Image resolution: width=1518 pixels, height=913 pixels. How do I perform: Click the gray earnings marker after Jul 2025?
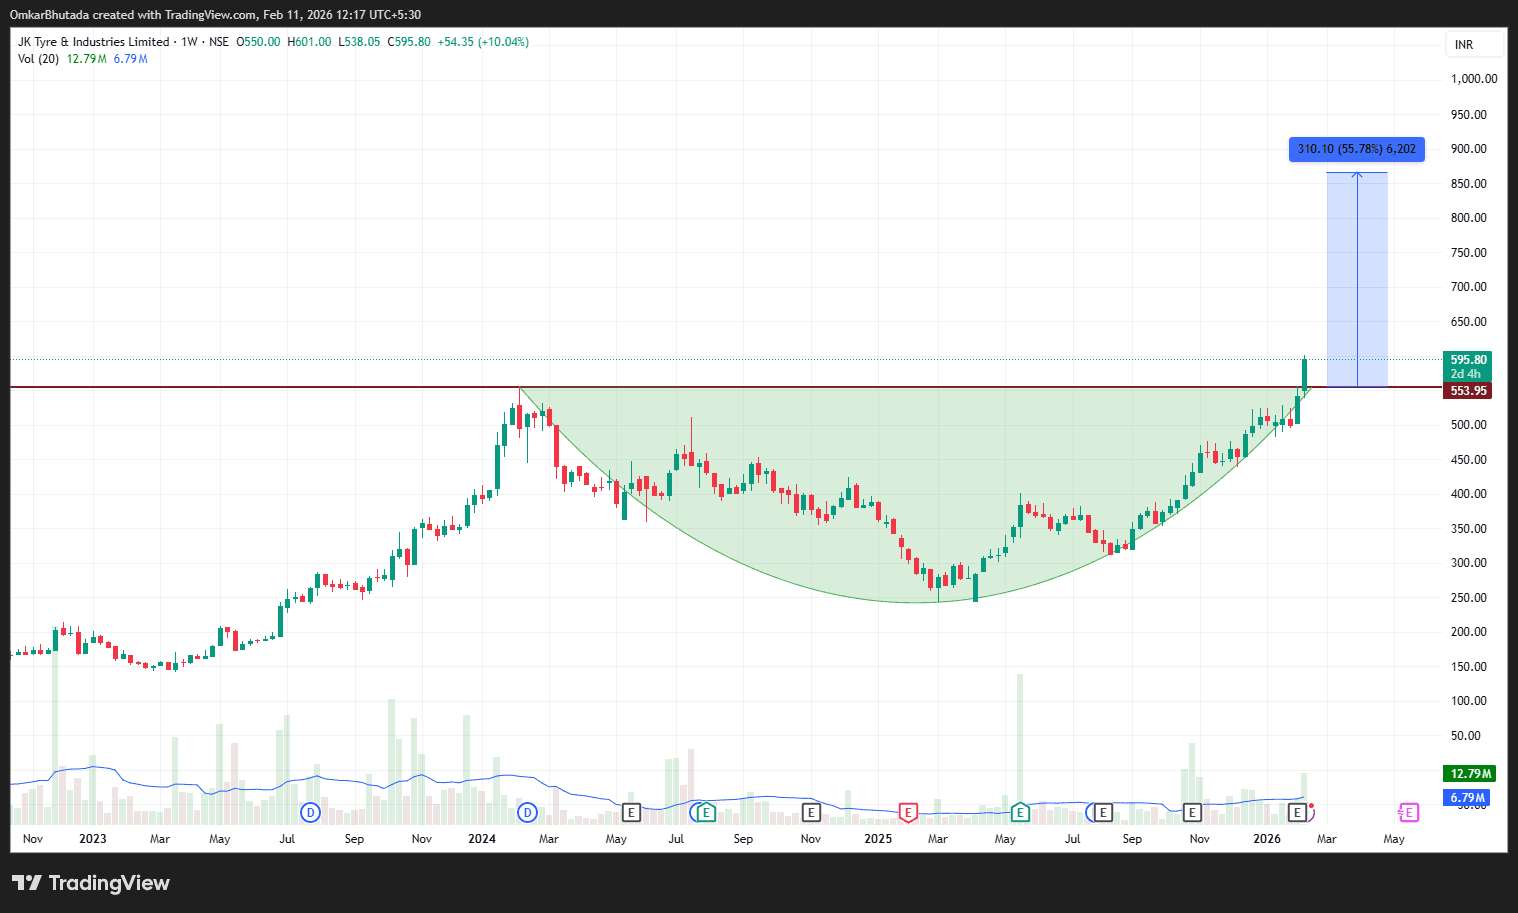pyautogui.click(x=1103, y=812)
